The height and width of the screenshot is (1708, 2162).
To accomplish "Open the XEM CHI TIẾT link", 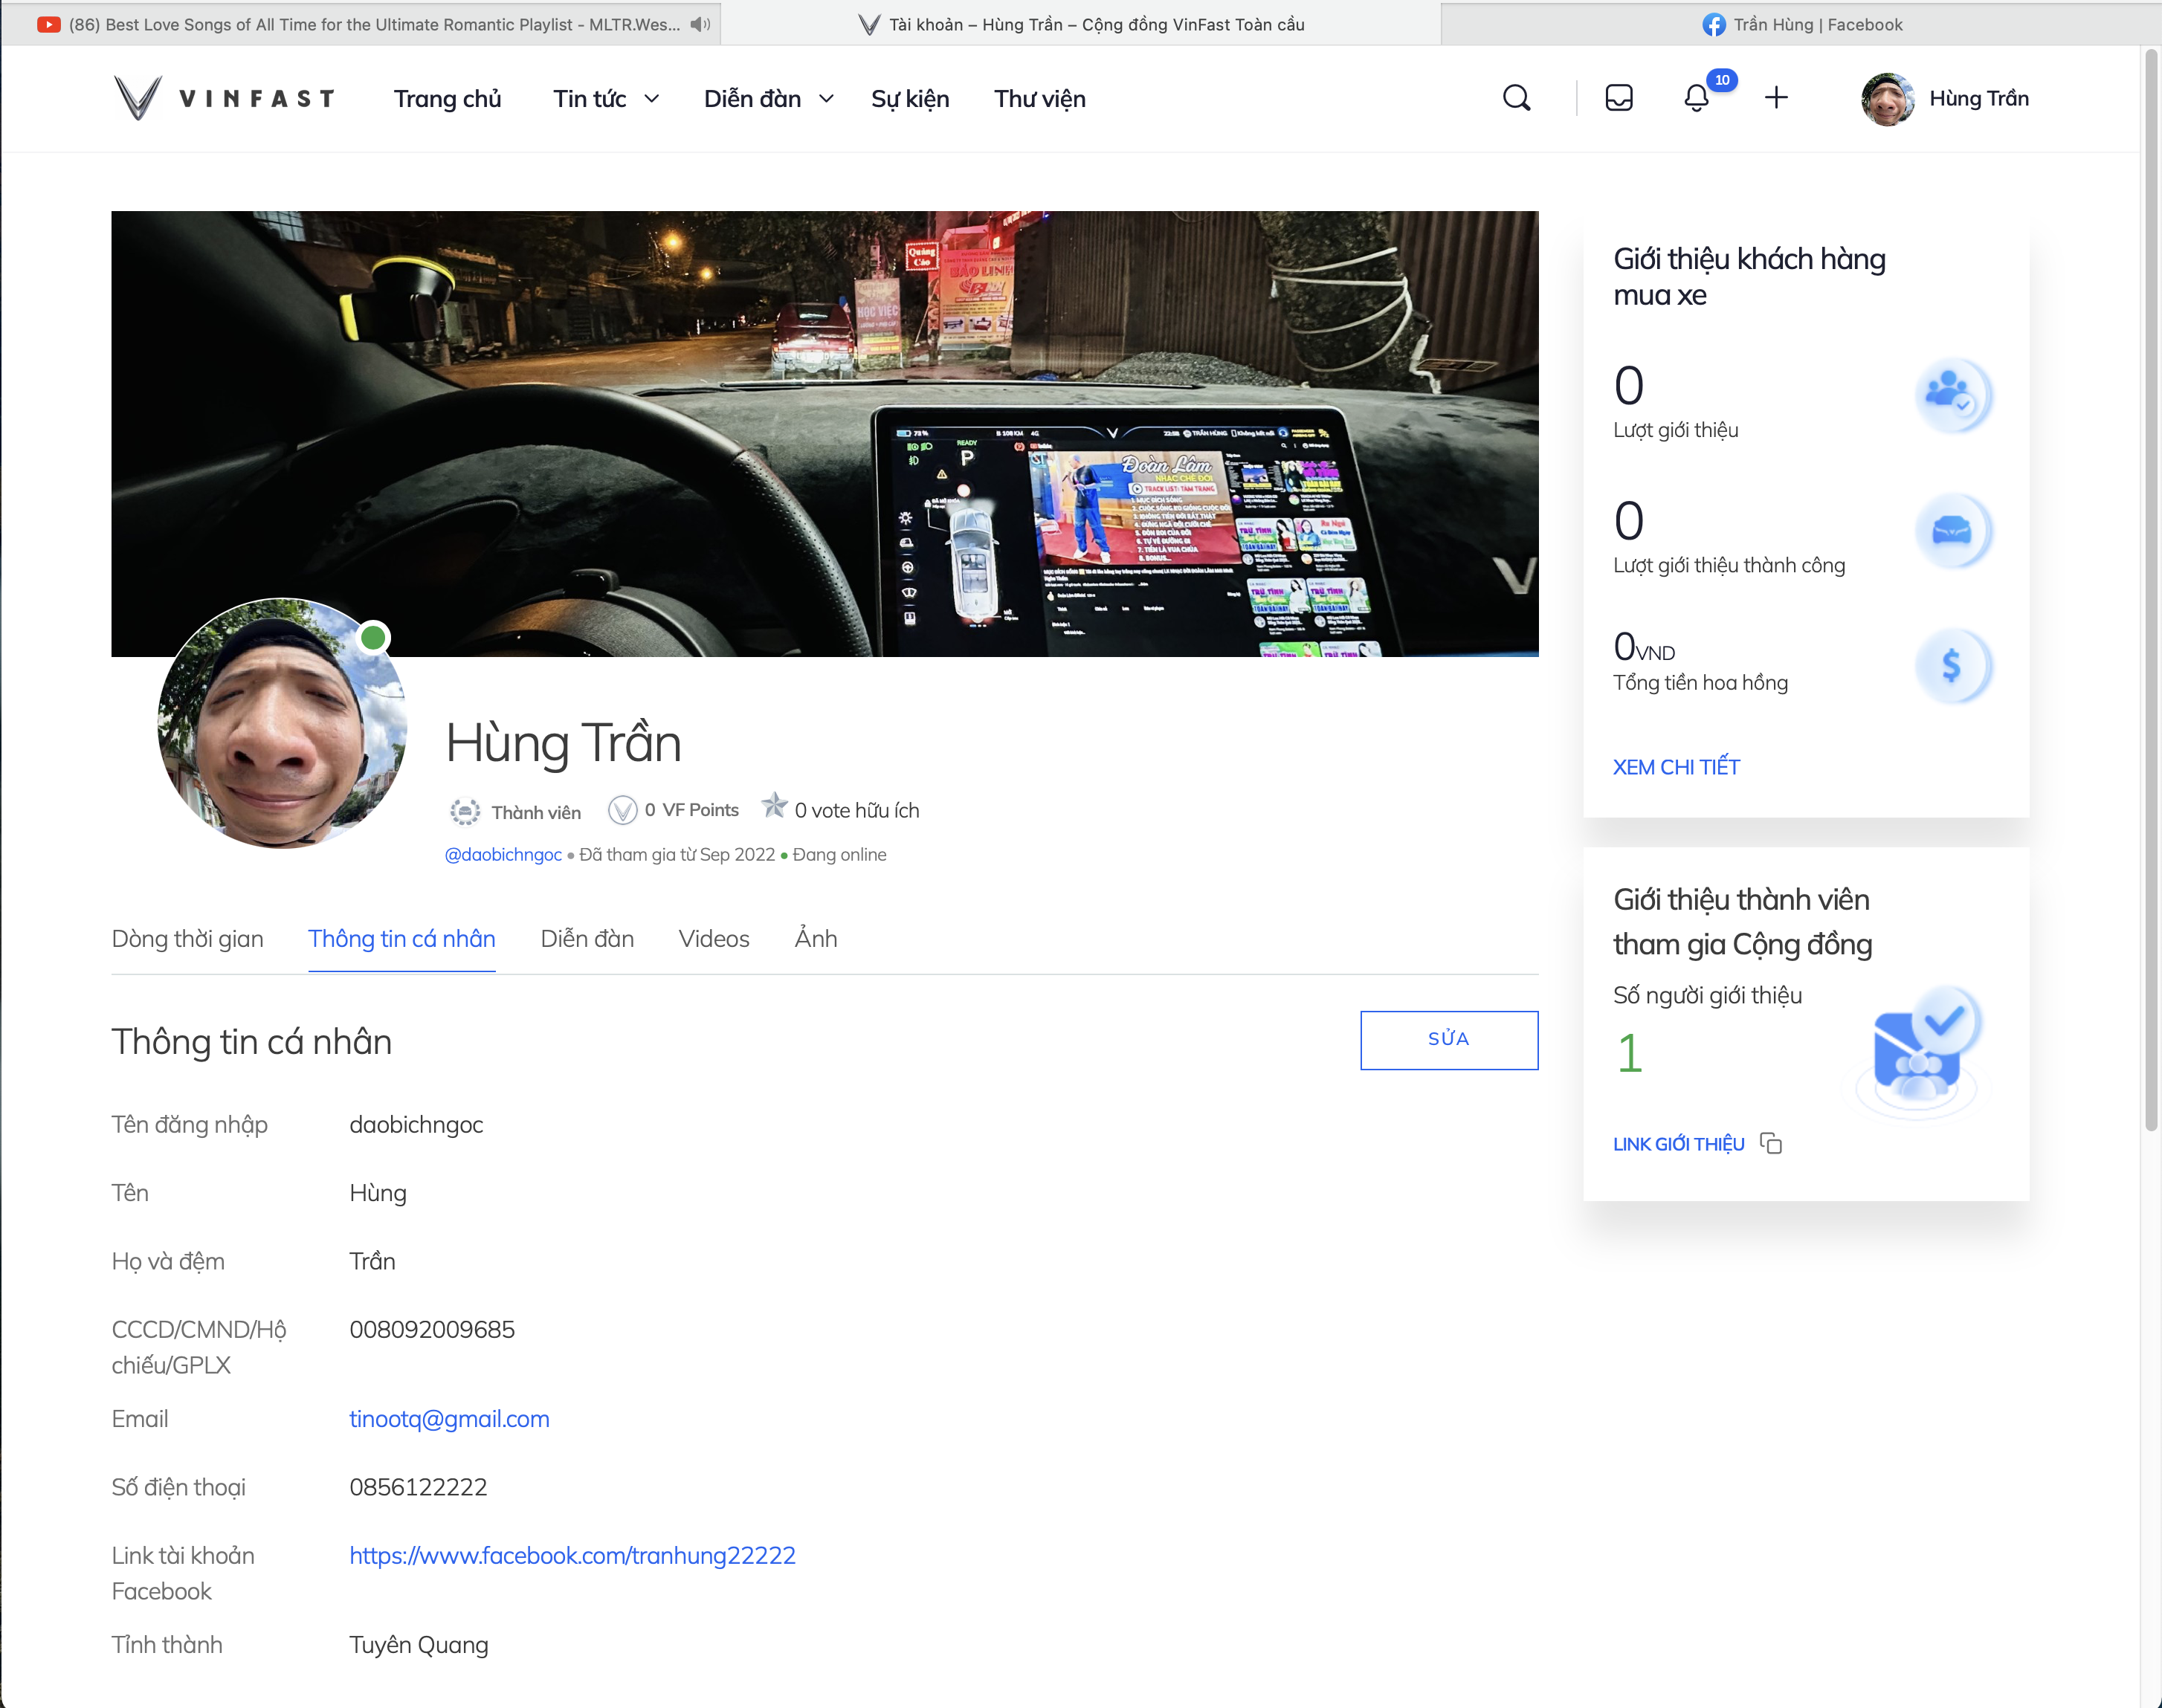I will (1676, 767).
